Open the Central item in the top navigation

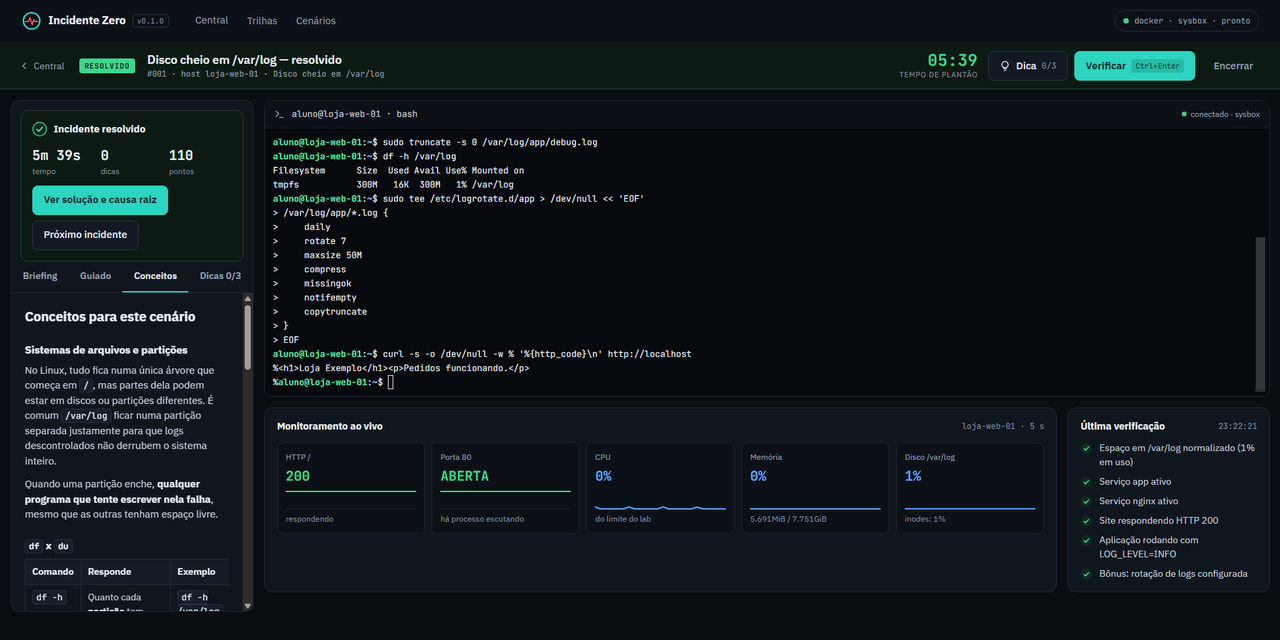click(x=212, y=21)
